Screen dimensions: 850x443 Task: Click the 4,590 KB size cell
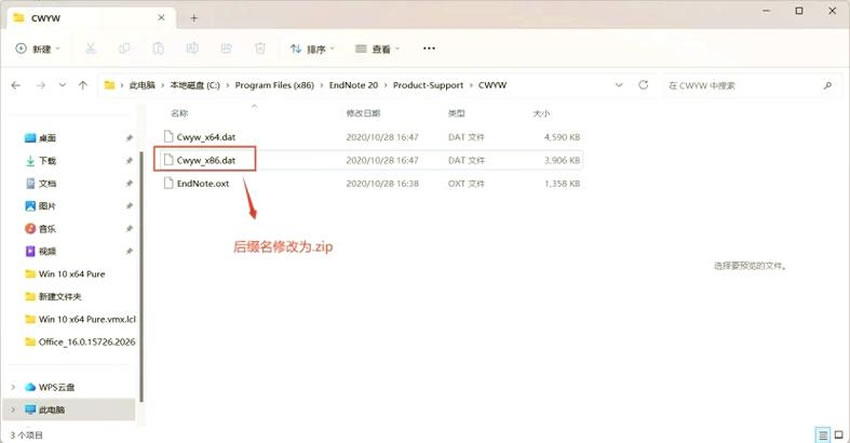[x=562, y=137]
